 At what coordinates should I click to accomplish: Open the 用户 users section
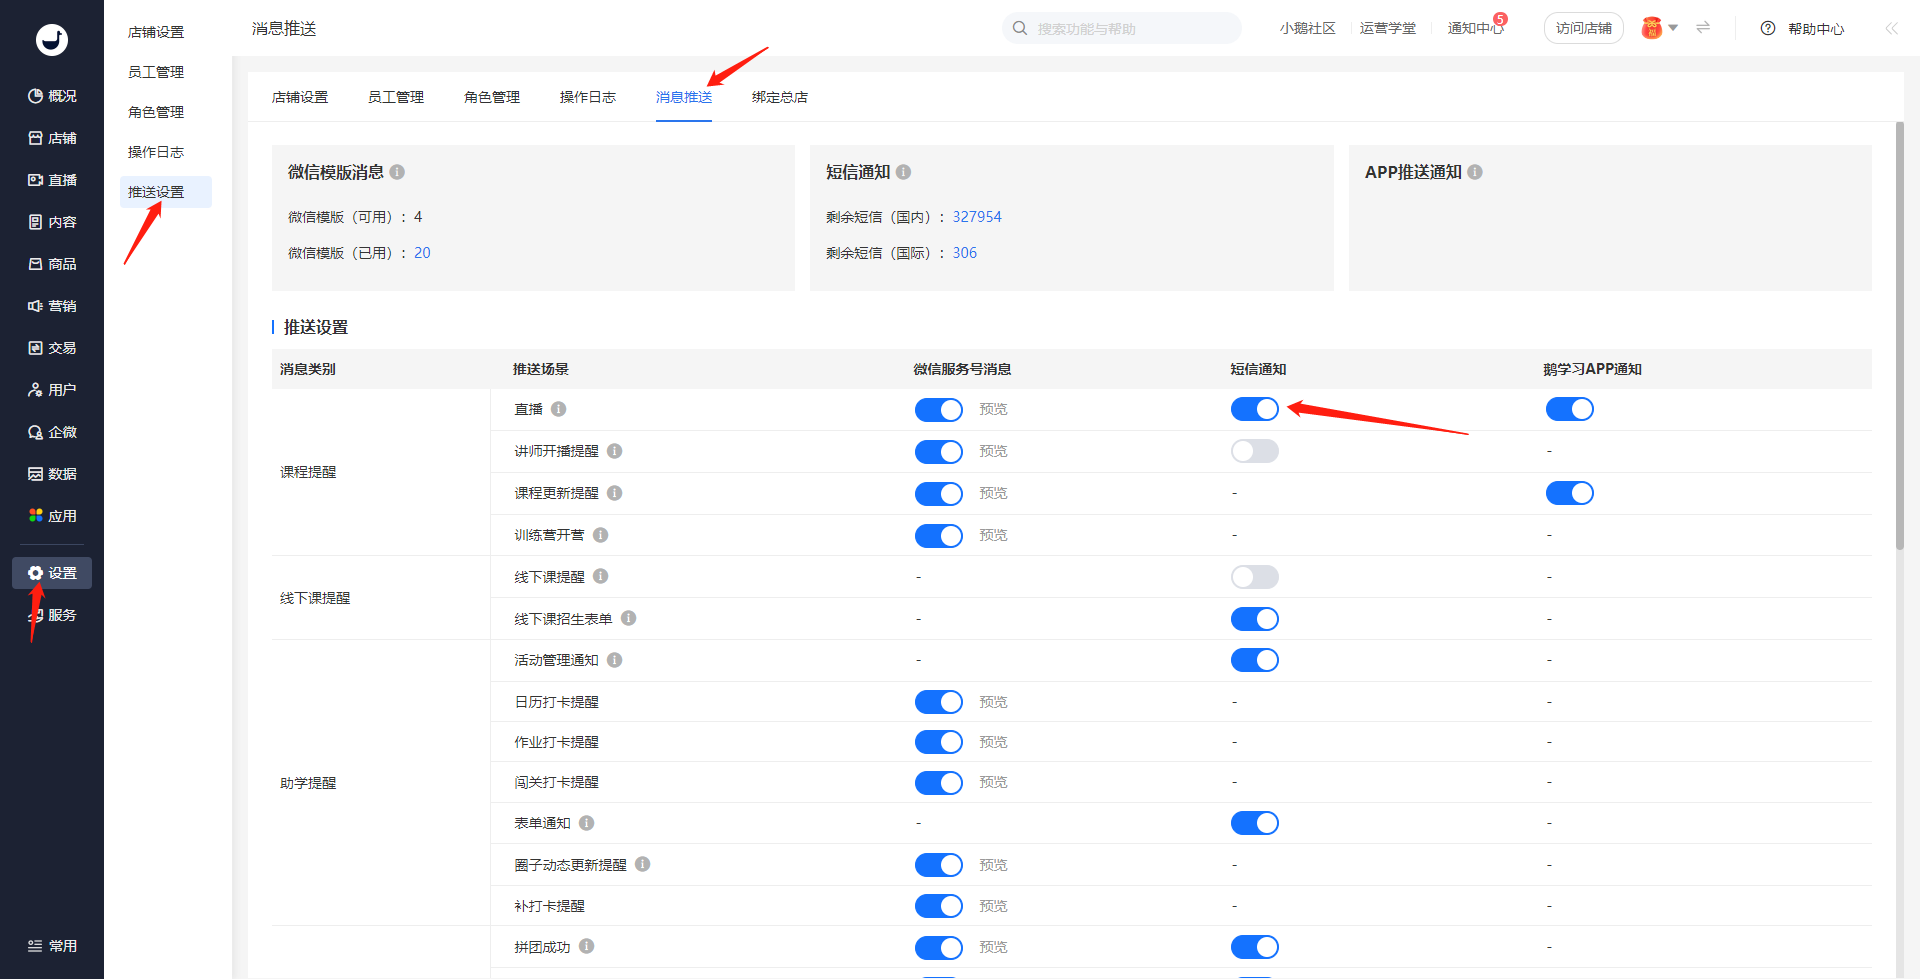(52, 390)
